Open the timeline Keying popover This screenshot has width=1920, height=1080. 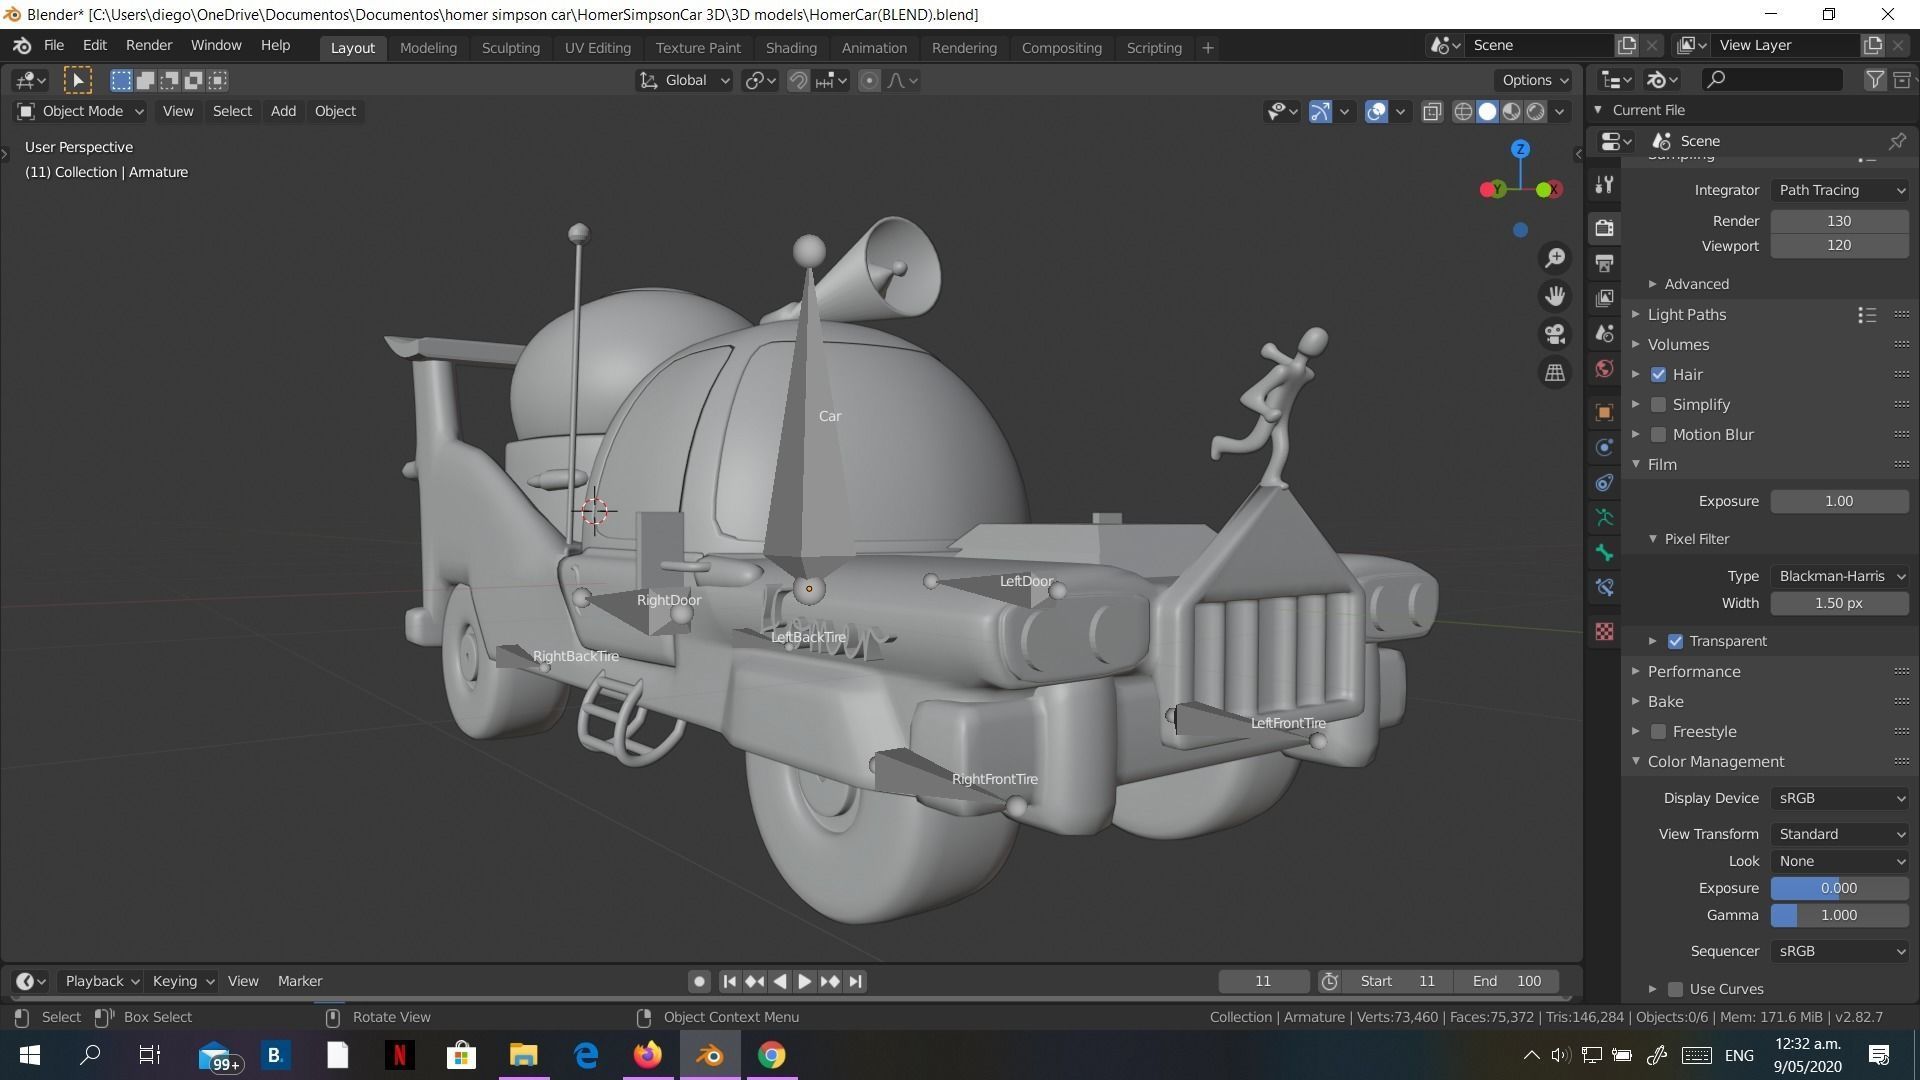point(183,981)
